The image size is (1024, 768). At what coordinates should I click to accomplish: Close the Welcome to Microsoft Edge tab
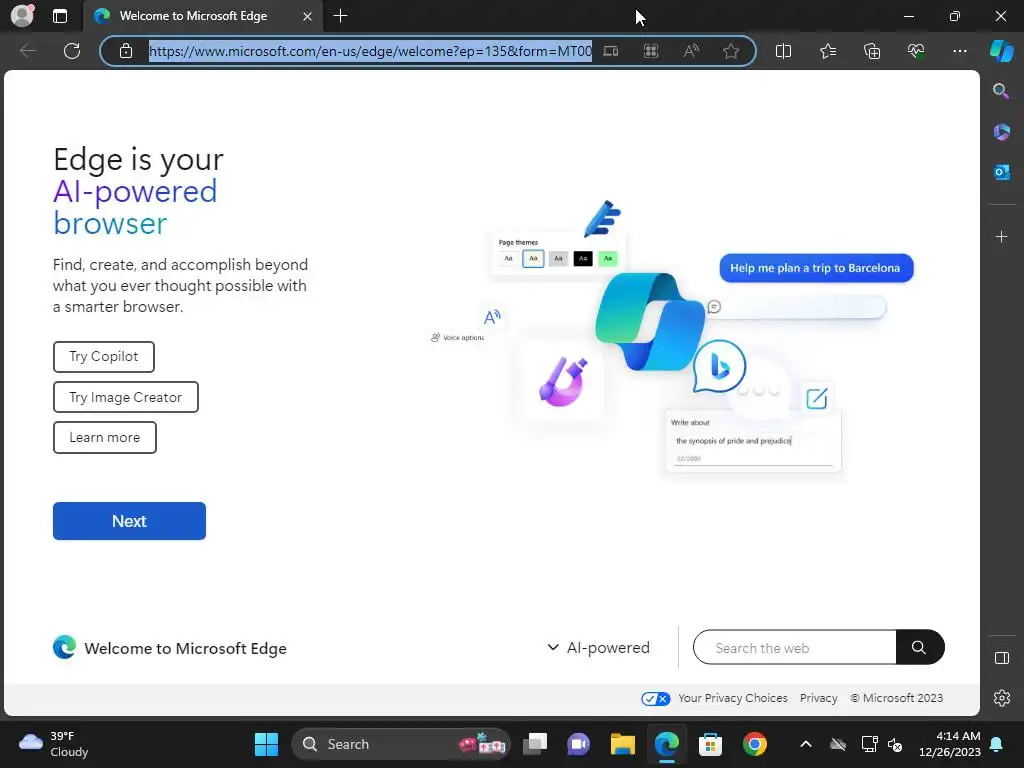point(307,16)
